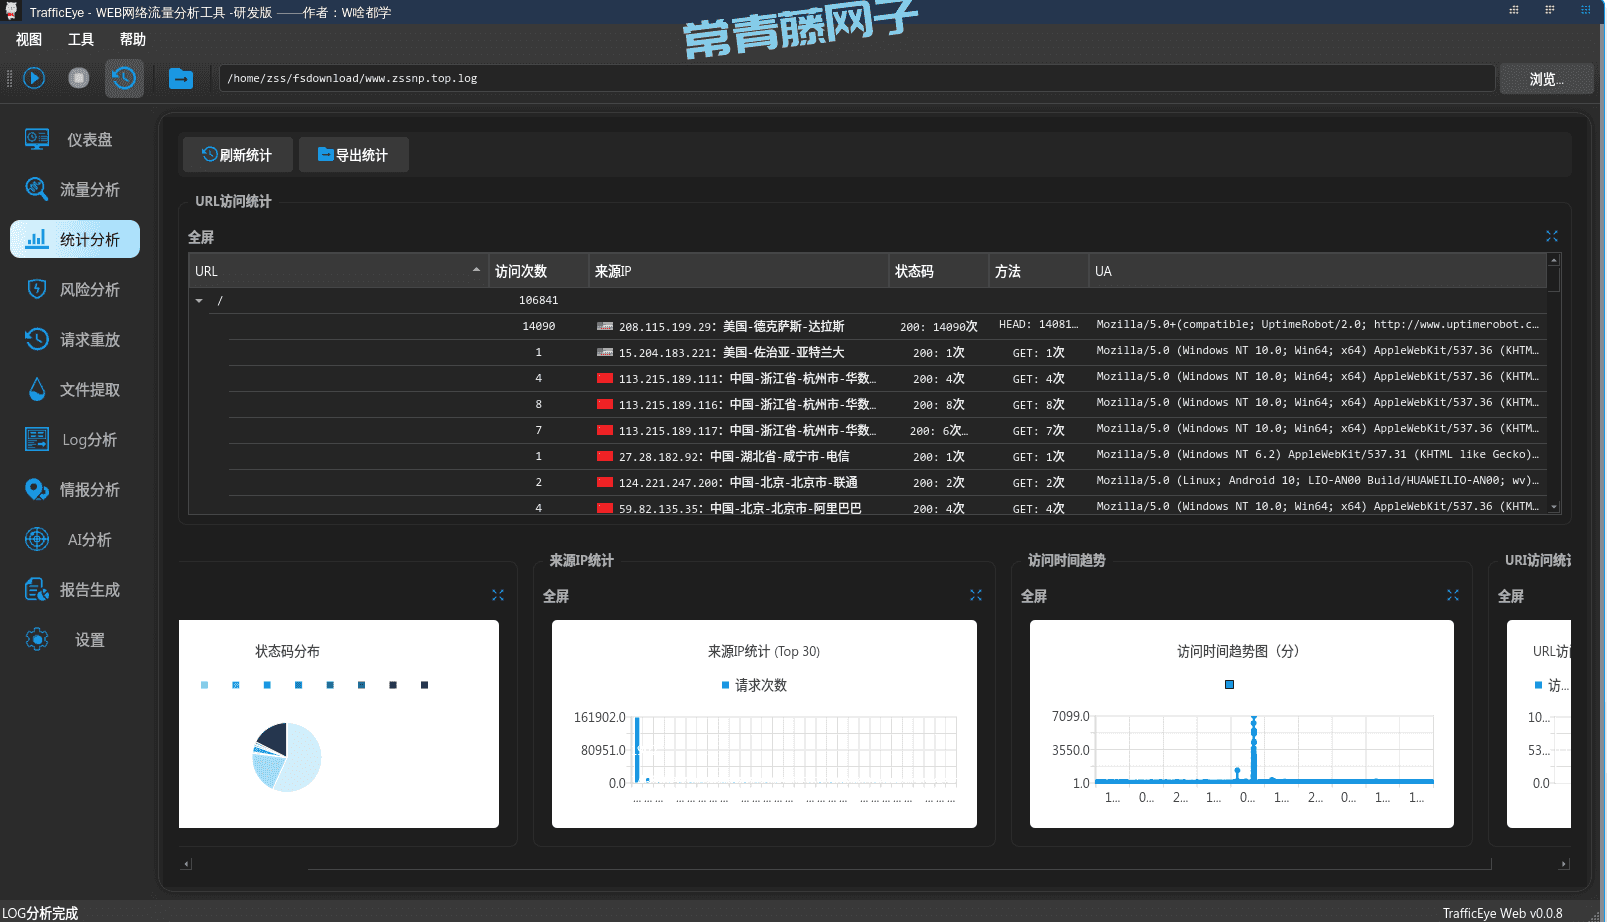Click the history clock toolbar icon
This screenshot has width=1607, height=922.
pos(124,78)
